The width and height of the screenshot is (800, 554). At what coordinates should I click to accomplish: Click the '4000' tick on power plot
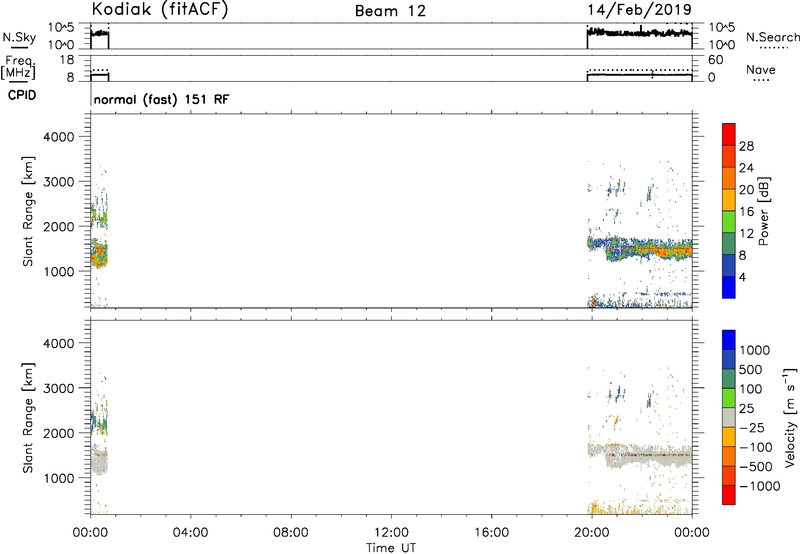[59, 137]
